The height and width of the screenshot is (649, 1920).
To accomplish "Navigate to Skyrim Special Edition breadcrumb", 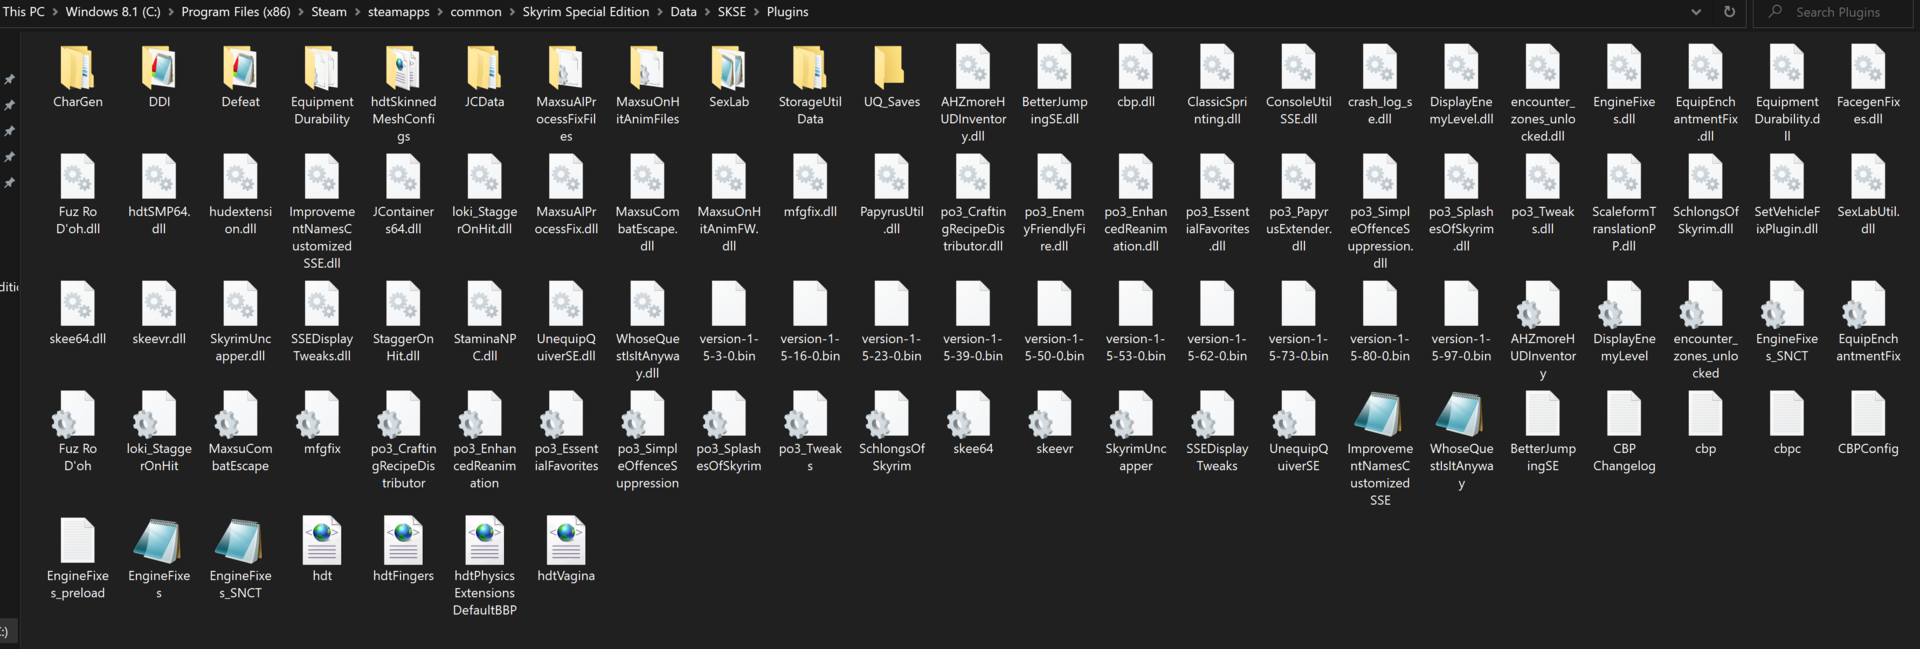I will 585,12.
